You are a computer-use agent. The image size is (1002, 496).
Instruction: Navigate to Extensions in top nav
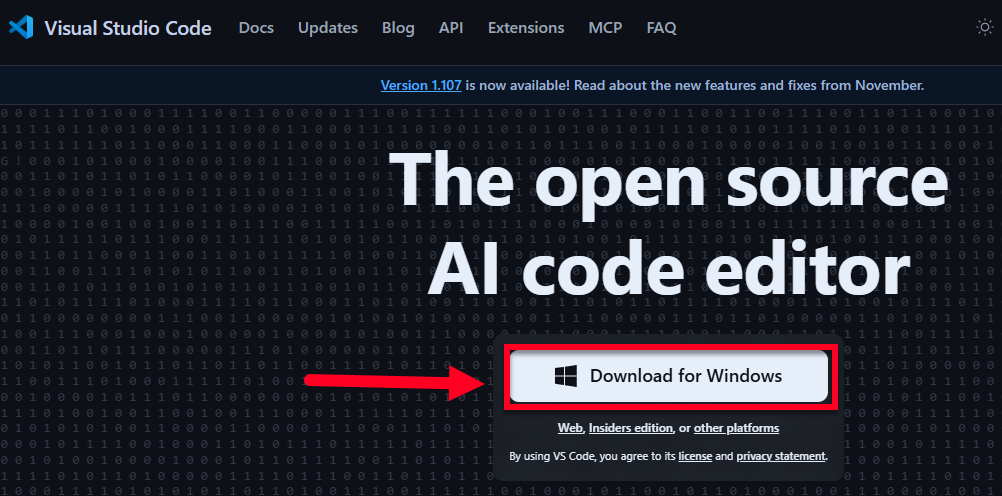tap(525, 28)
